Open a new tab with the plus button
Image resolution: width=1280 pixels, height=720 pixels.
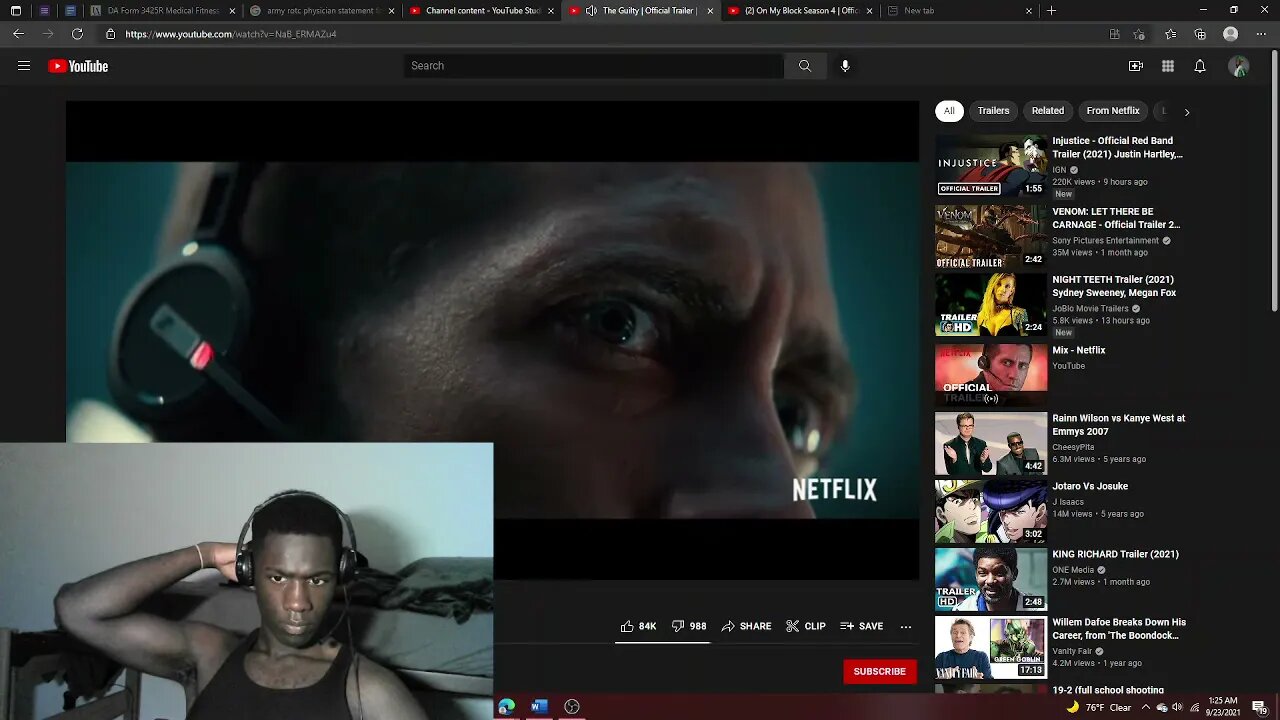1051,10
